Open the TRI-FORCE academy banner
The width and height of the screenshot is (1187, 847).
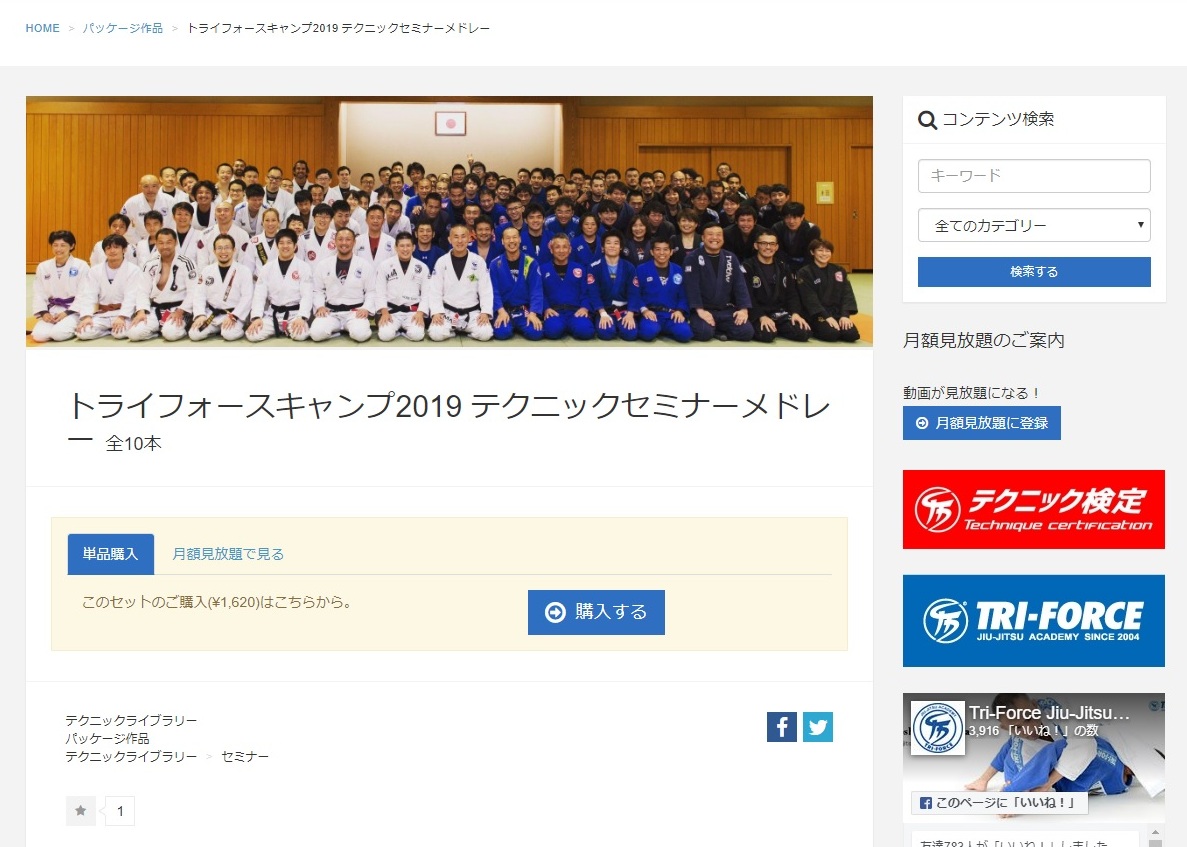(x=1033, y=621)
